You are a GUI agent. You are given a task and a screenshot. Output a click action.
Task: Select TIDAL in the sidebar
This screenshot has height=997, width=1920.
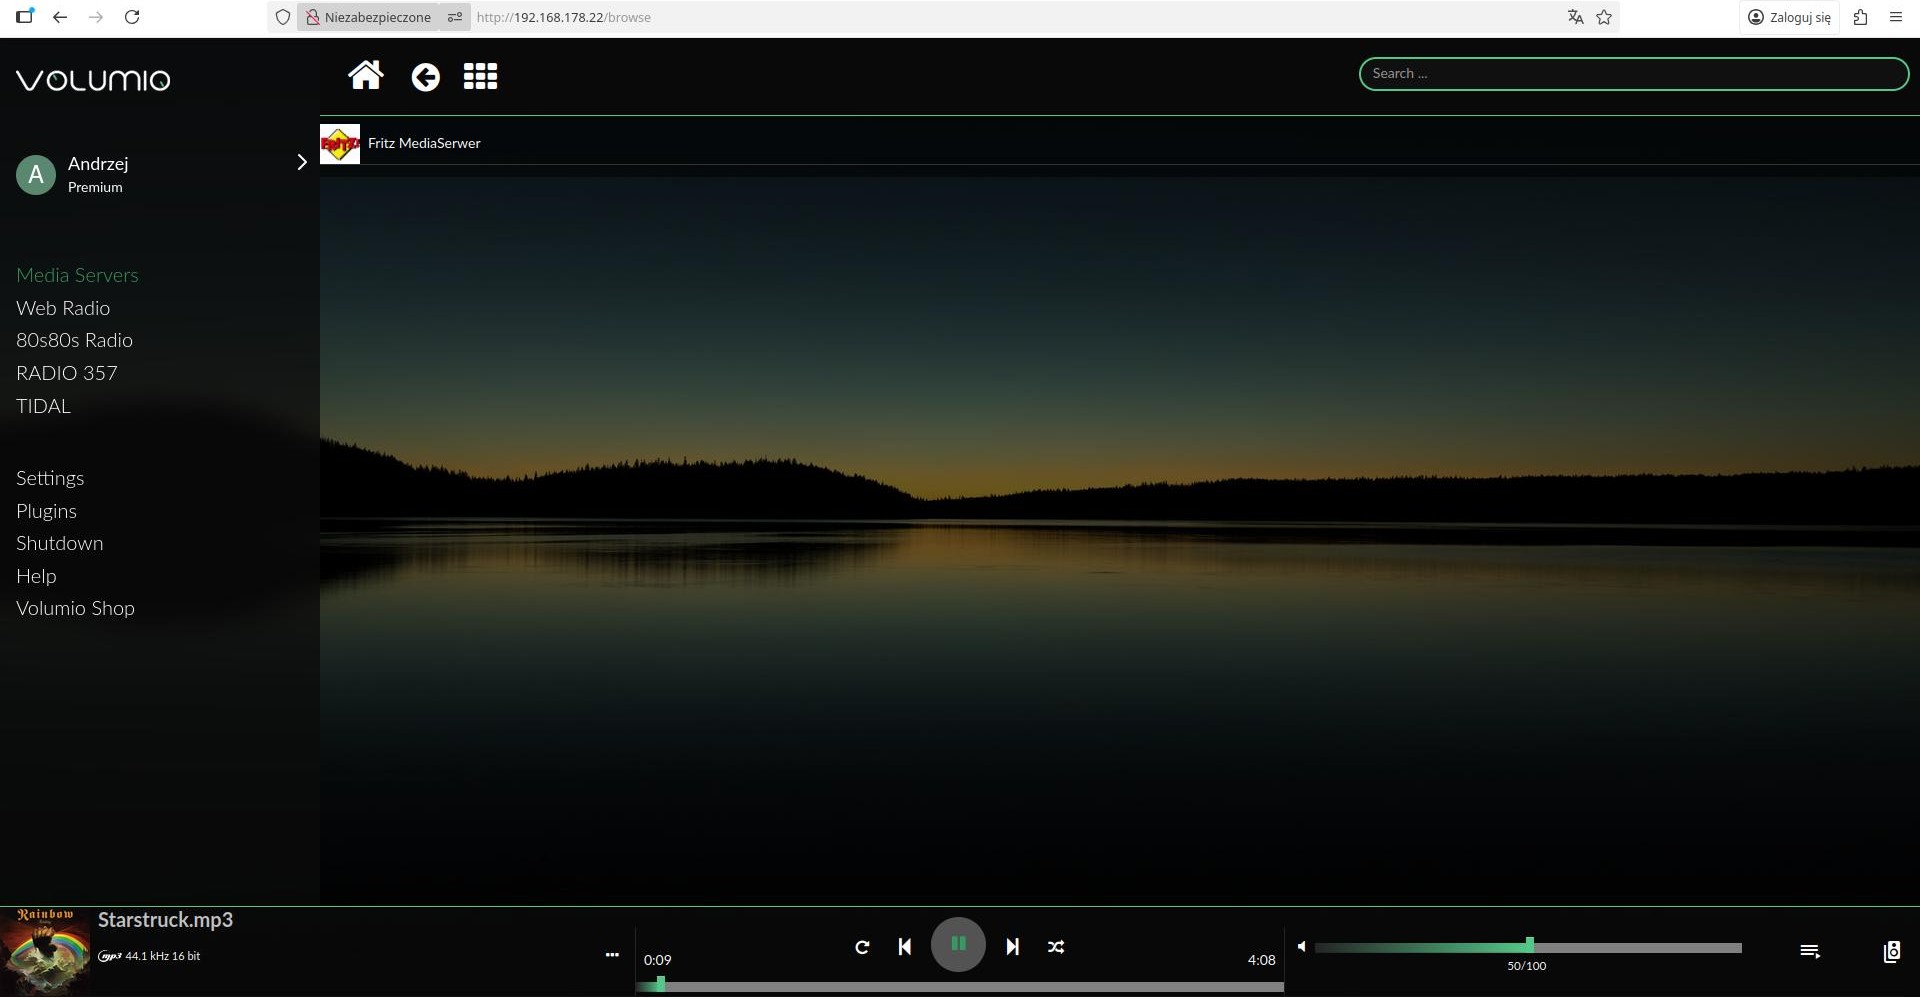coord(43,406)
